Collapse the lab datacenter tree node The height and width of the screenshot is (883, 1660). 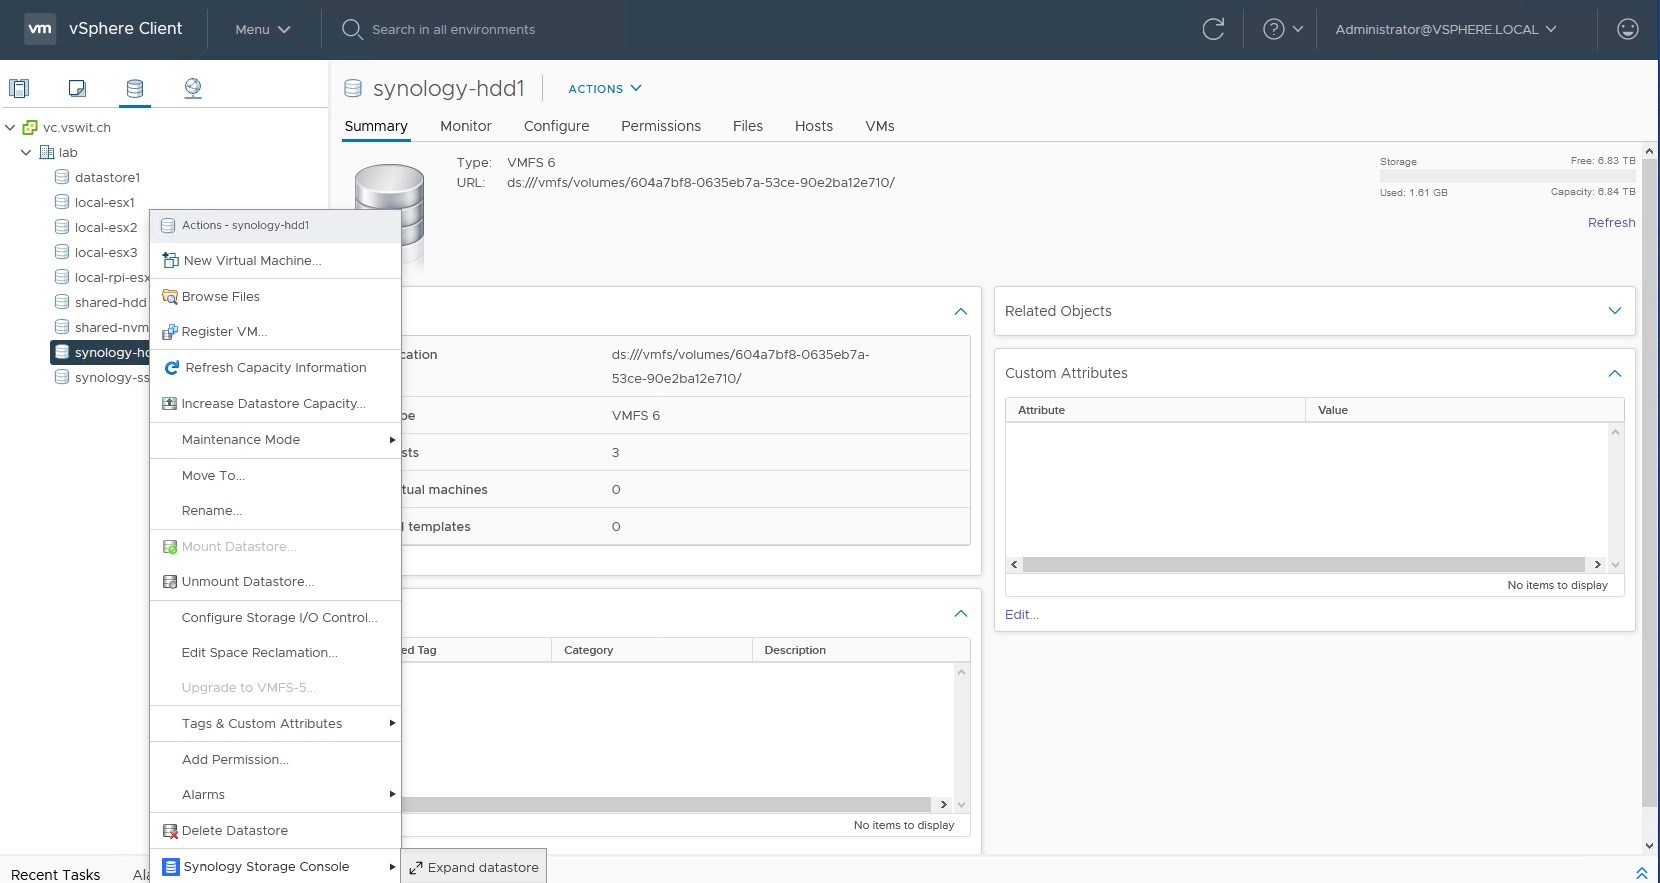(x=26, y=152)
